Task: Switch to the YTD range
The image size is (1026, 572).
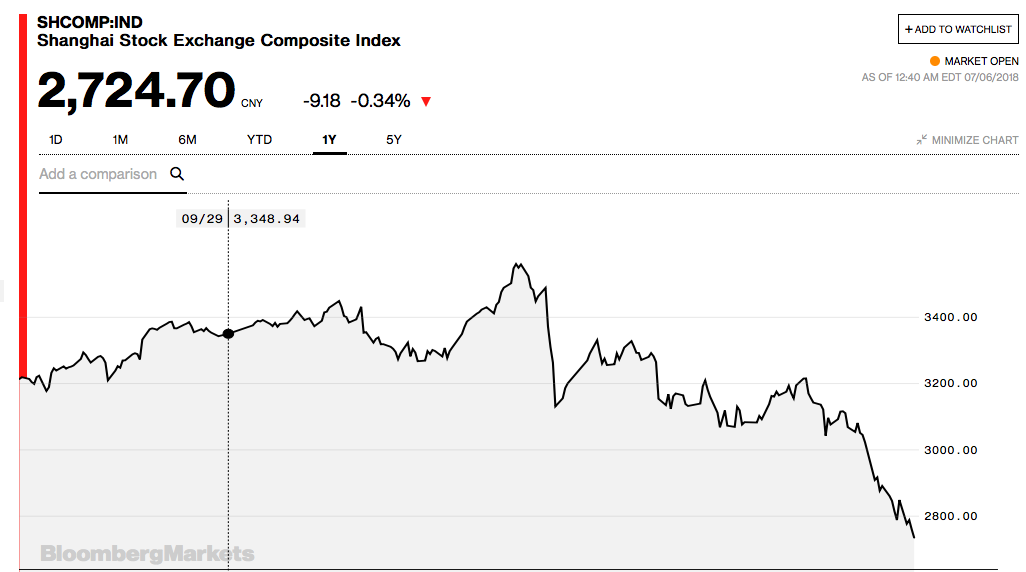Action: pyautogui.click(x=259, y=139)
